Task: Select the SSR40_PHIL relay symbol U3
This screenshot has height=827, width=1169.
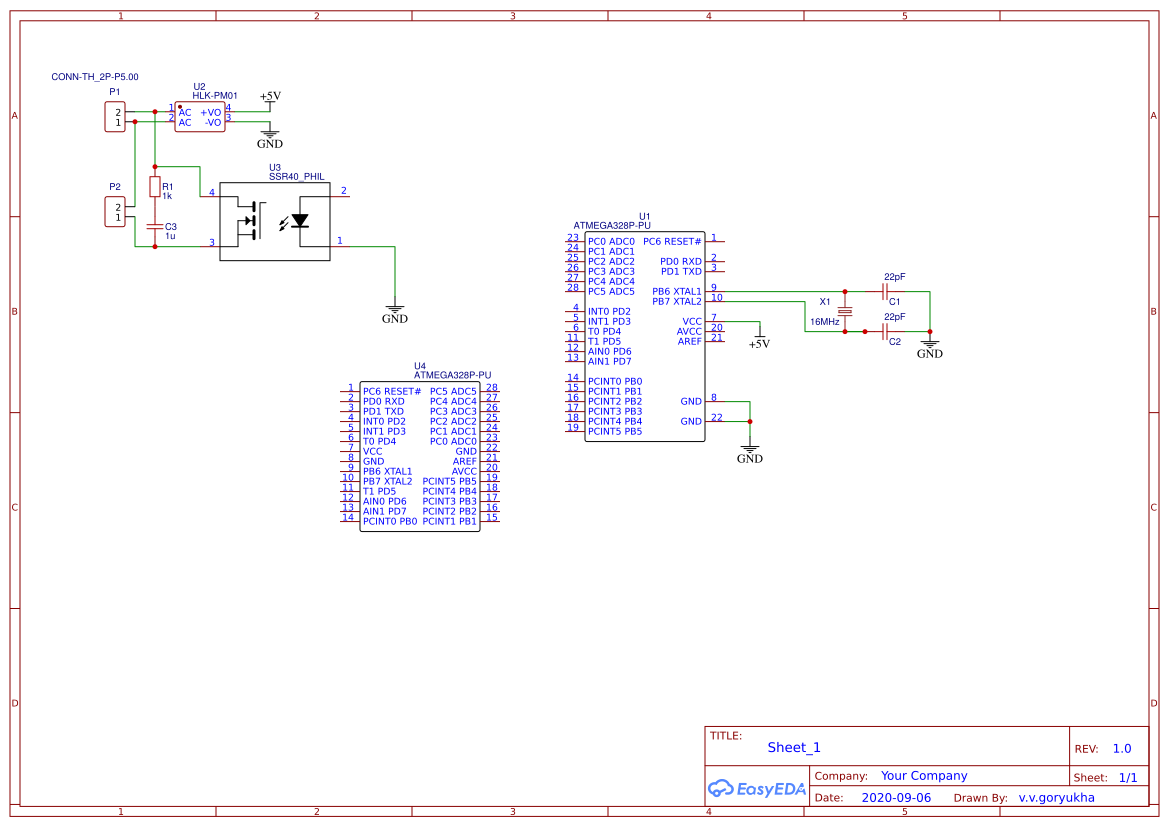Action: pyautogui.click(x=274, y=221)
